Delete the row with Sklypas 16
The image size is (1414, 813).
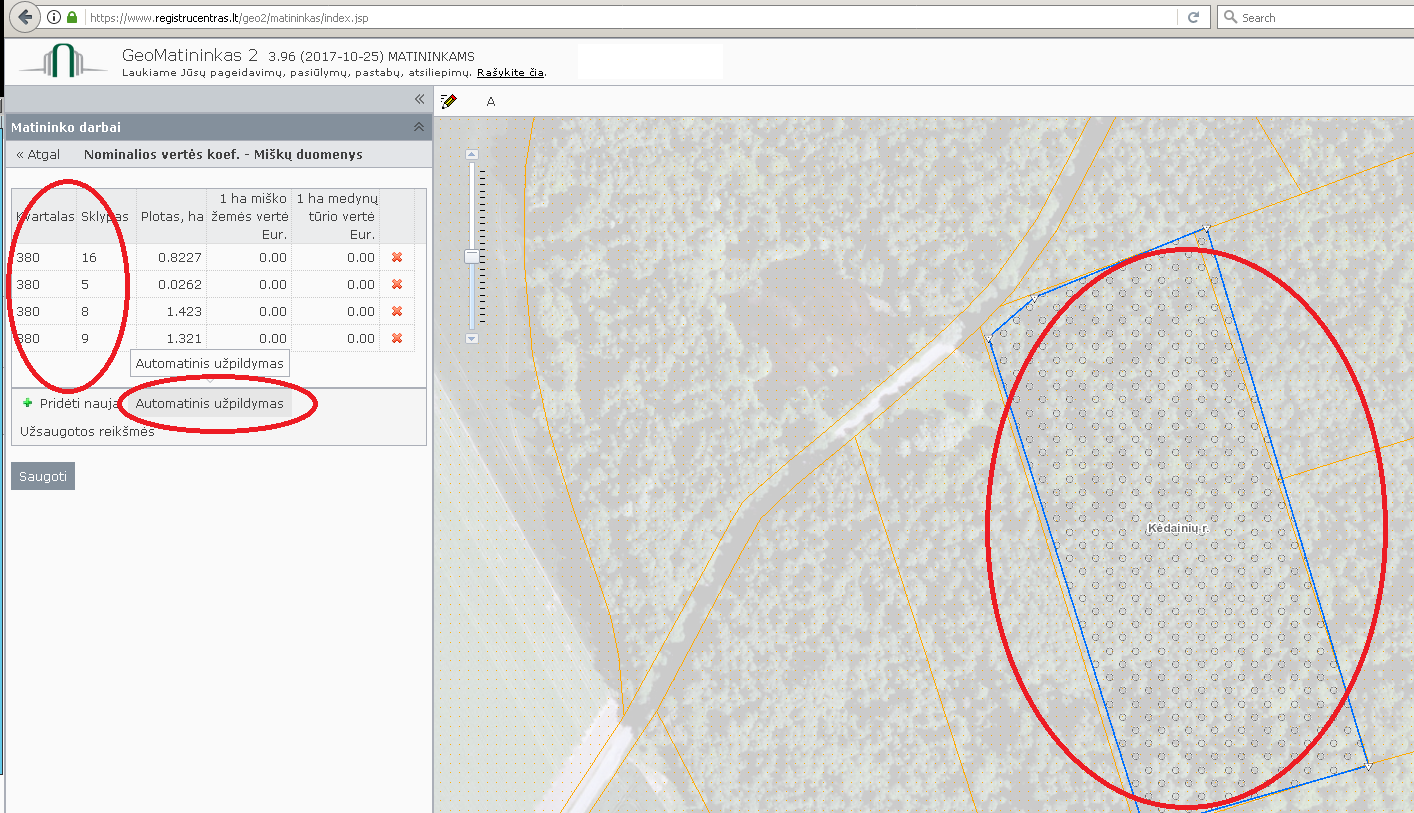click(x=397, y=257)
